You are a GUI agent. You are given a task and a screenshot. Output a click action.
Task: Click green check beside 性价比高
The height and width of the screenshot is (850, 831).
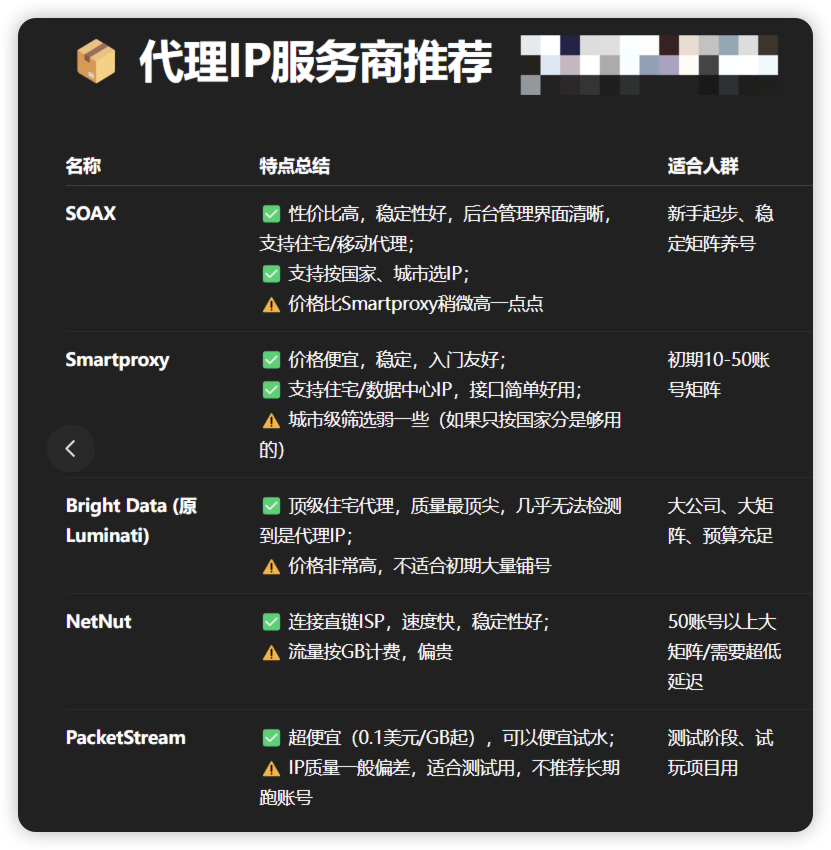point(271,214)
